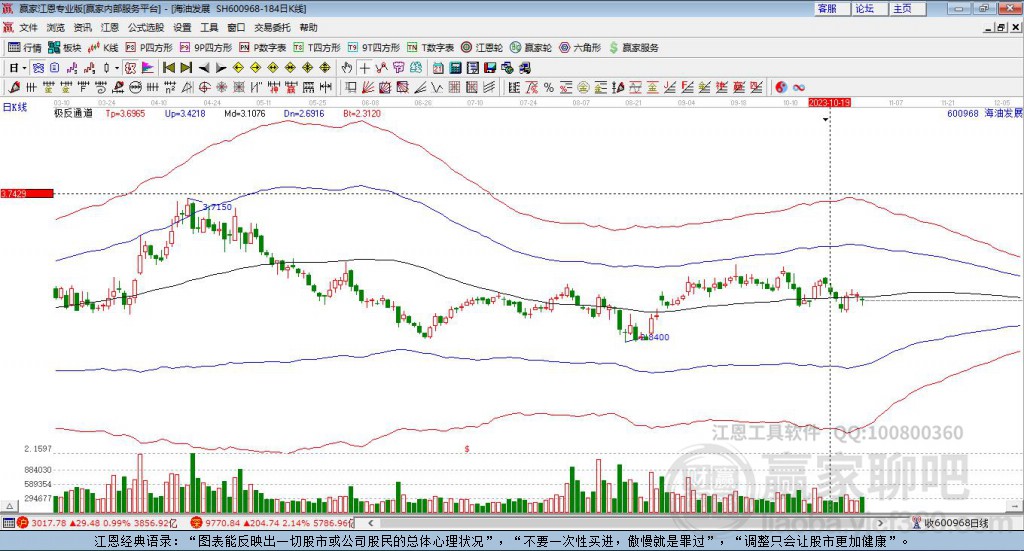Toggle the crosshair cursor tool

pos(364,68)
